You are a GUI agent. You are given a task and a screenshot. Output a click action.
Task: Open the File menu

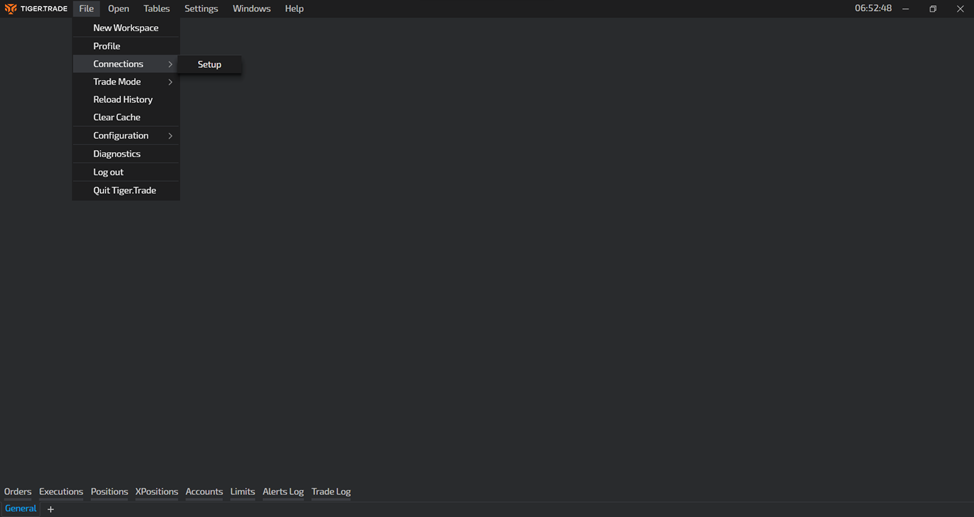(86, 9)
